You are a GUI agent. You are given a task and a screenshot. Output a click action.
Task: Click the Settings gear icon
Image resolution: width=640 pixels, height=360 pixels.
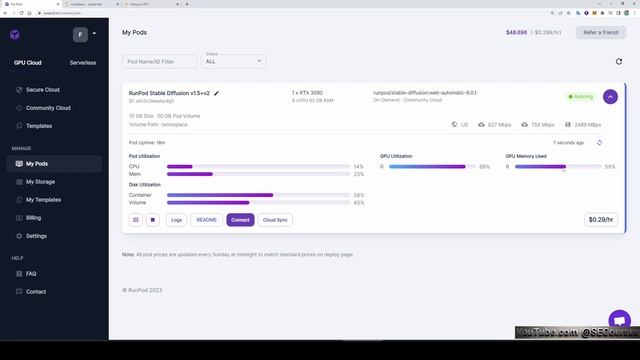click(x=19, y=236)
